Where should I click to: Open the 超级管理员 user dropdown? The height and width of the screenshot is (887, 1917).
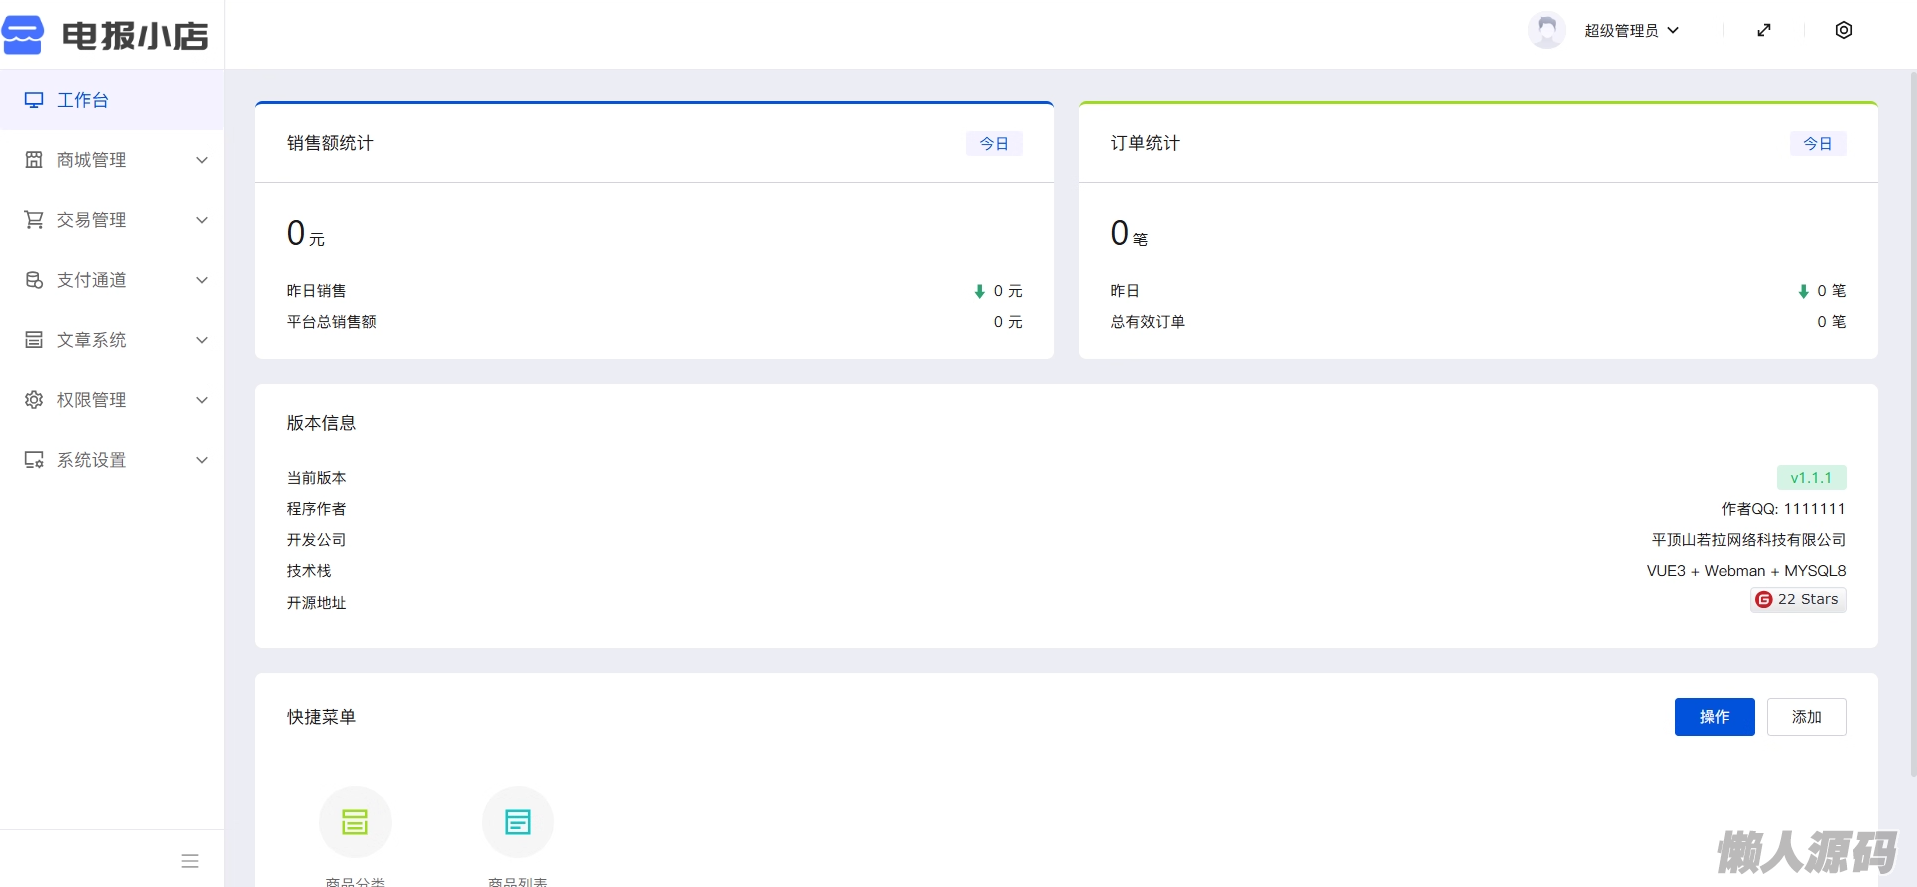click(1631, 31)
